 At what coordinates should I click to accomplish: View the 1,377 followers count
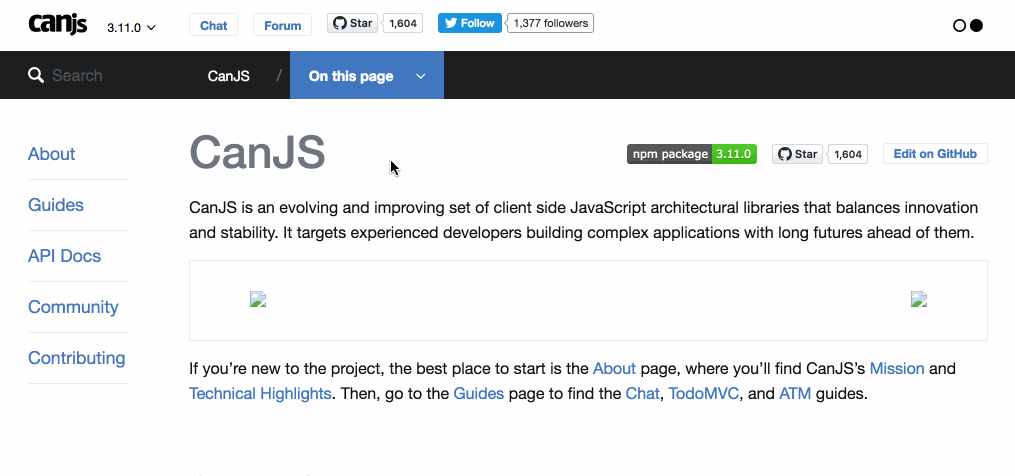pyautogui.click(x=550, y=23)
